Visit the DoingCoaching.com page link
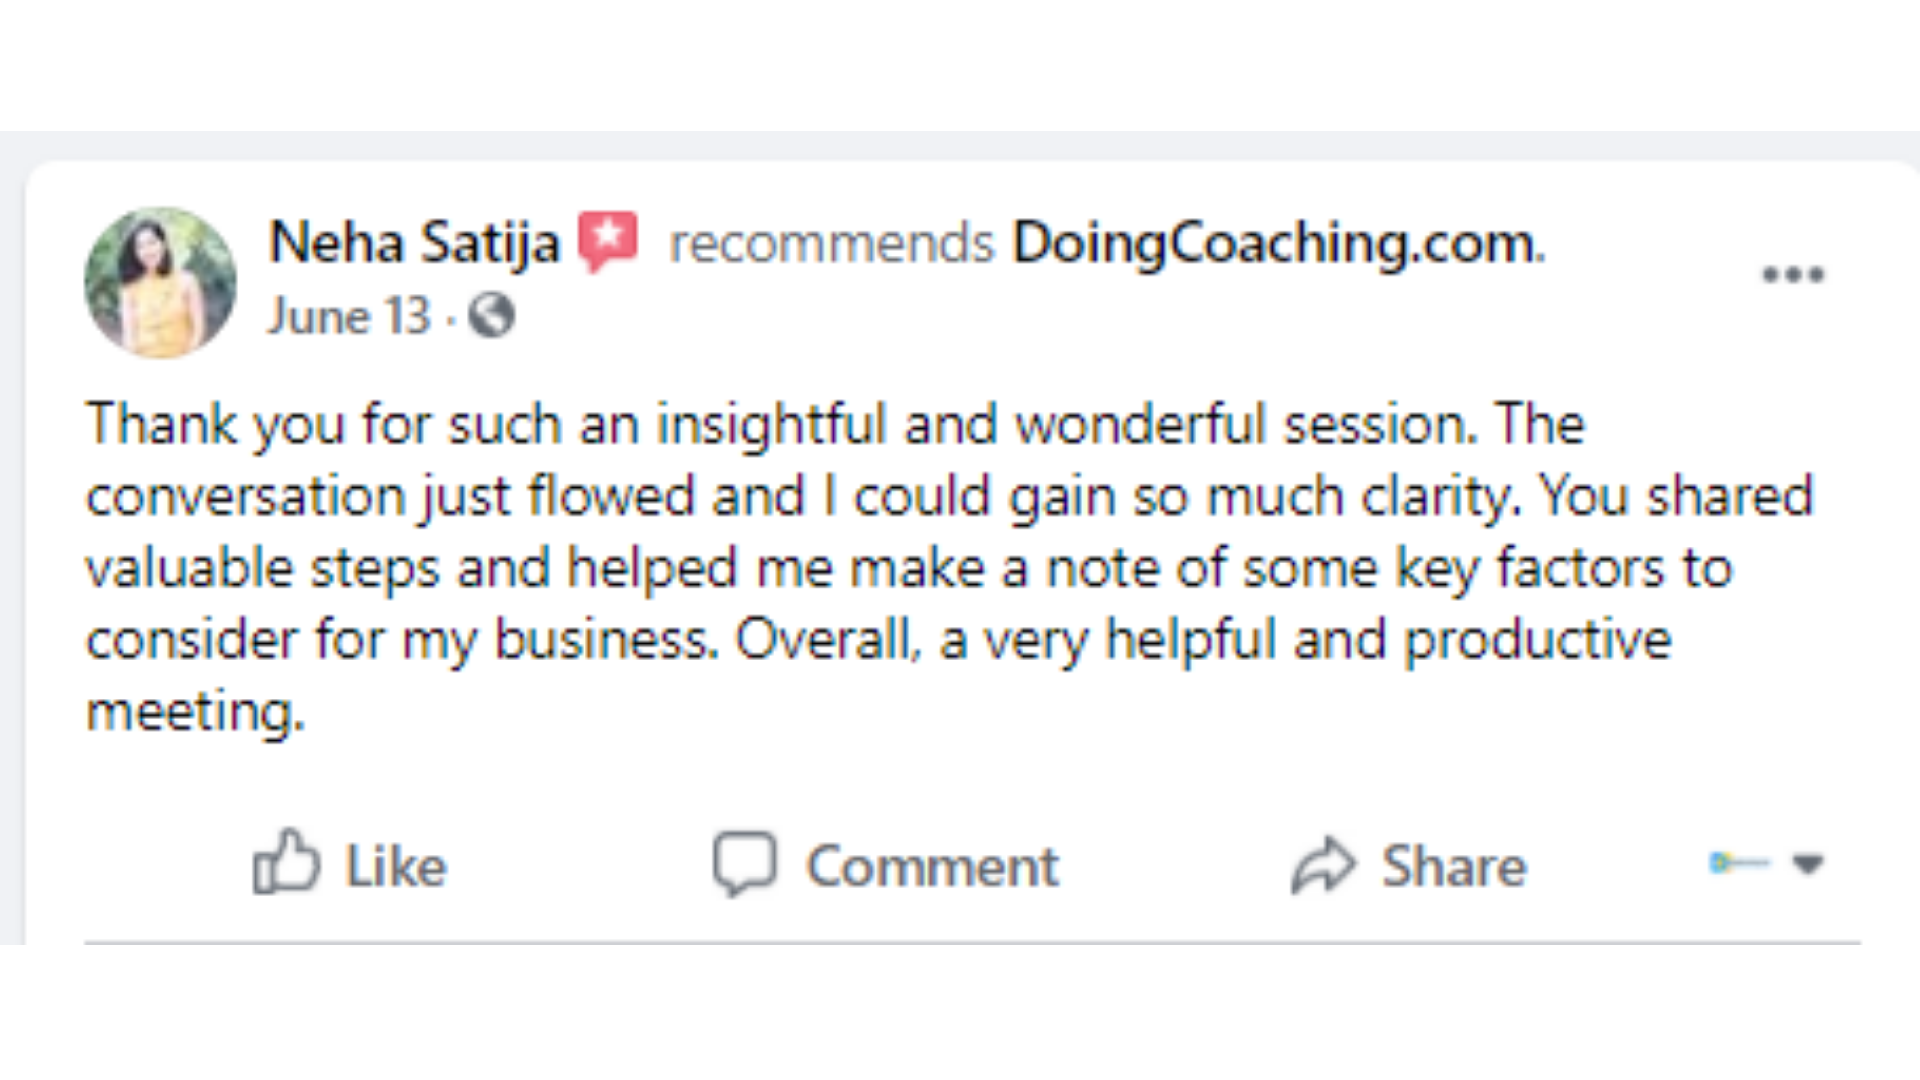The image size is (1920, 1080). 1277,242
